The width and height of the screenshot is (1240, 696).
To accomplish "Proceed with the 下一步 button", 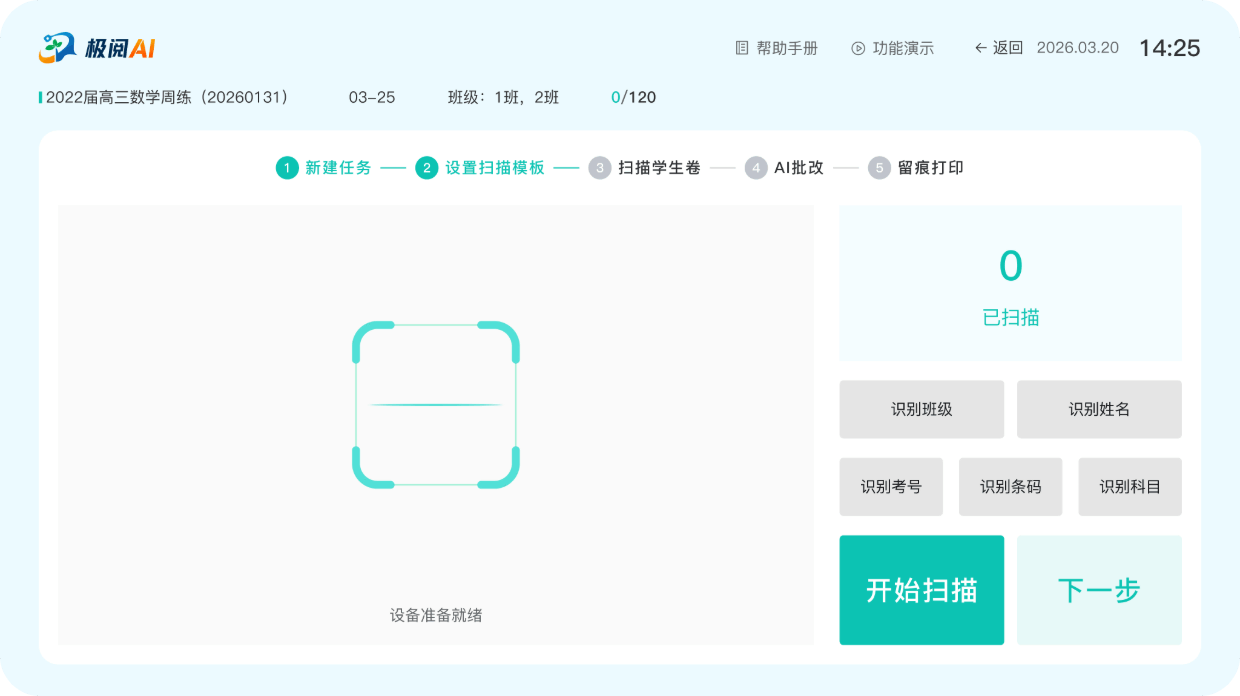I will tap(1099, 590).
